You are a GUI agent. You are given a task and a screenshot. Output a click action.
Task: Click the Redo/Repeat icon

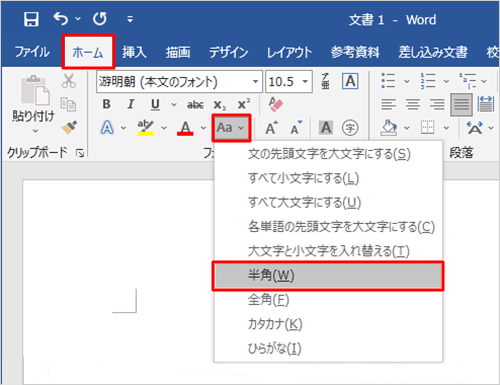[100, 19]
